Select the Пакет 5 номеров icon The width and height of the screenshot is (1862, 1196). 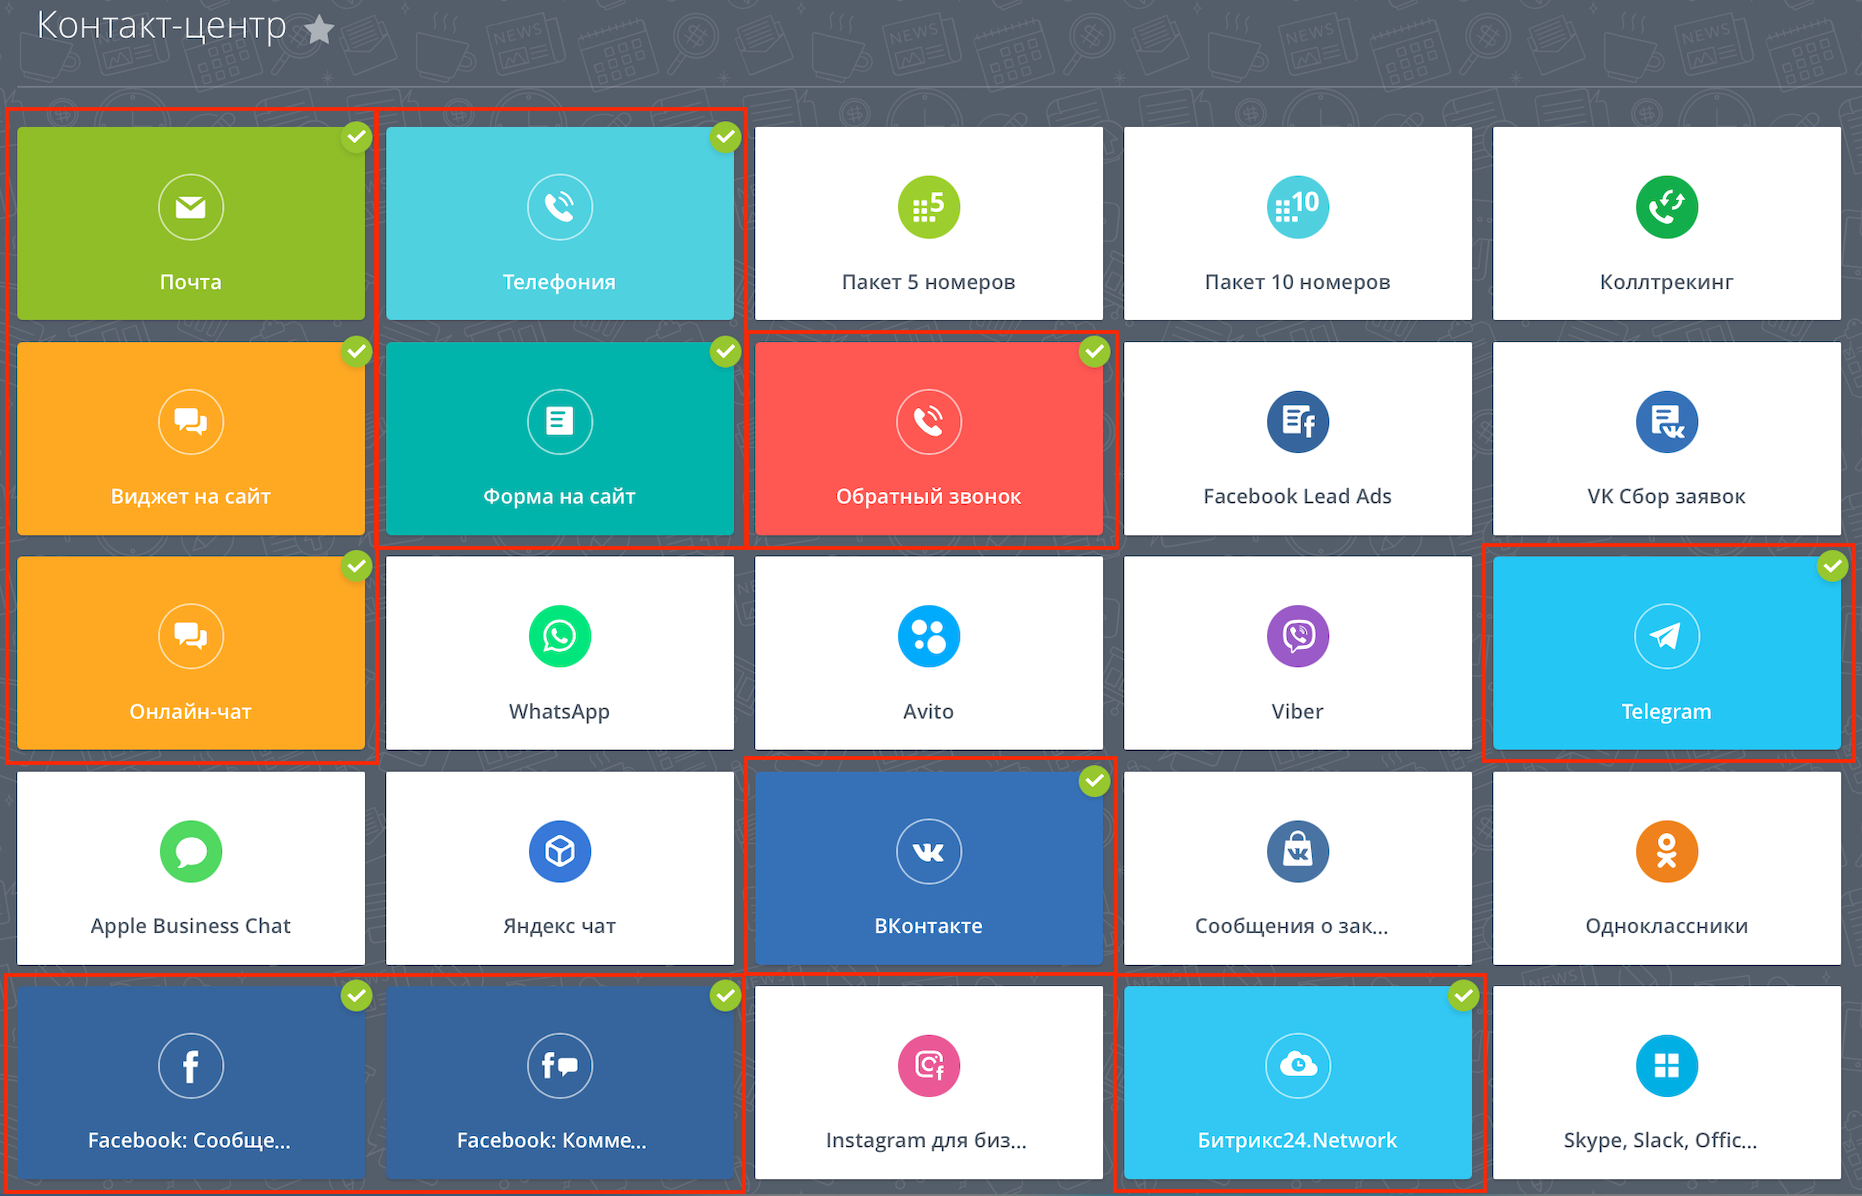[x=928, y=207]
